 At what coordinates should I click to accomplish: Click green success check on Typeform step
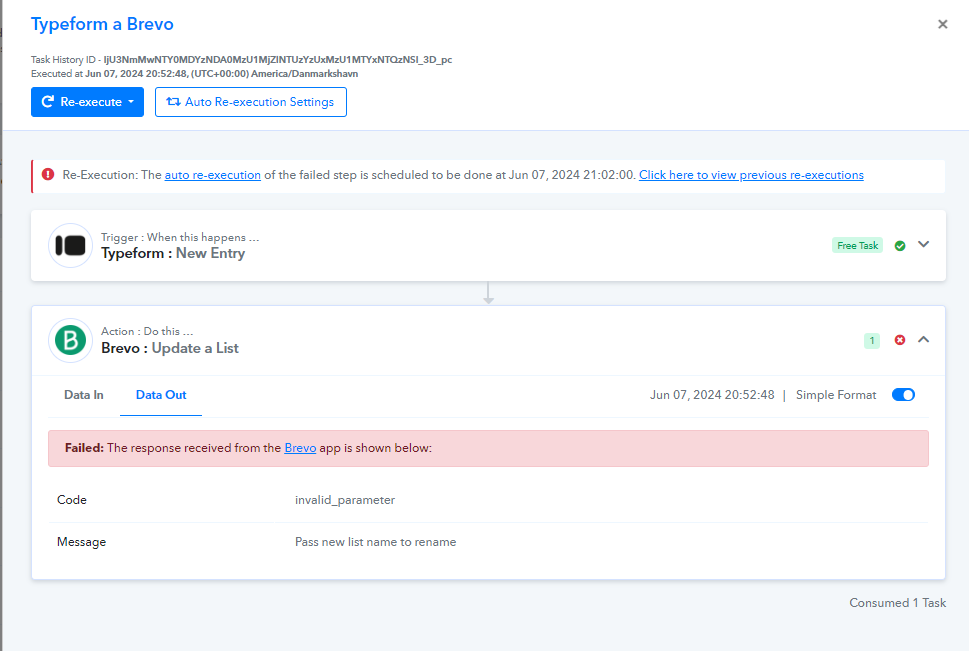pyautogui.click(x=900, y=245)
